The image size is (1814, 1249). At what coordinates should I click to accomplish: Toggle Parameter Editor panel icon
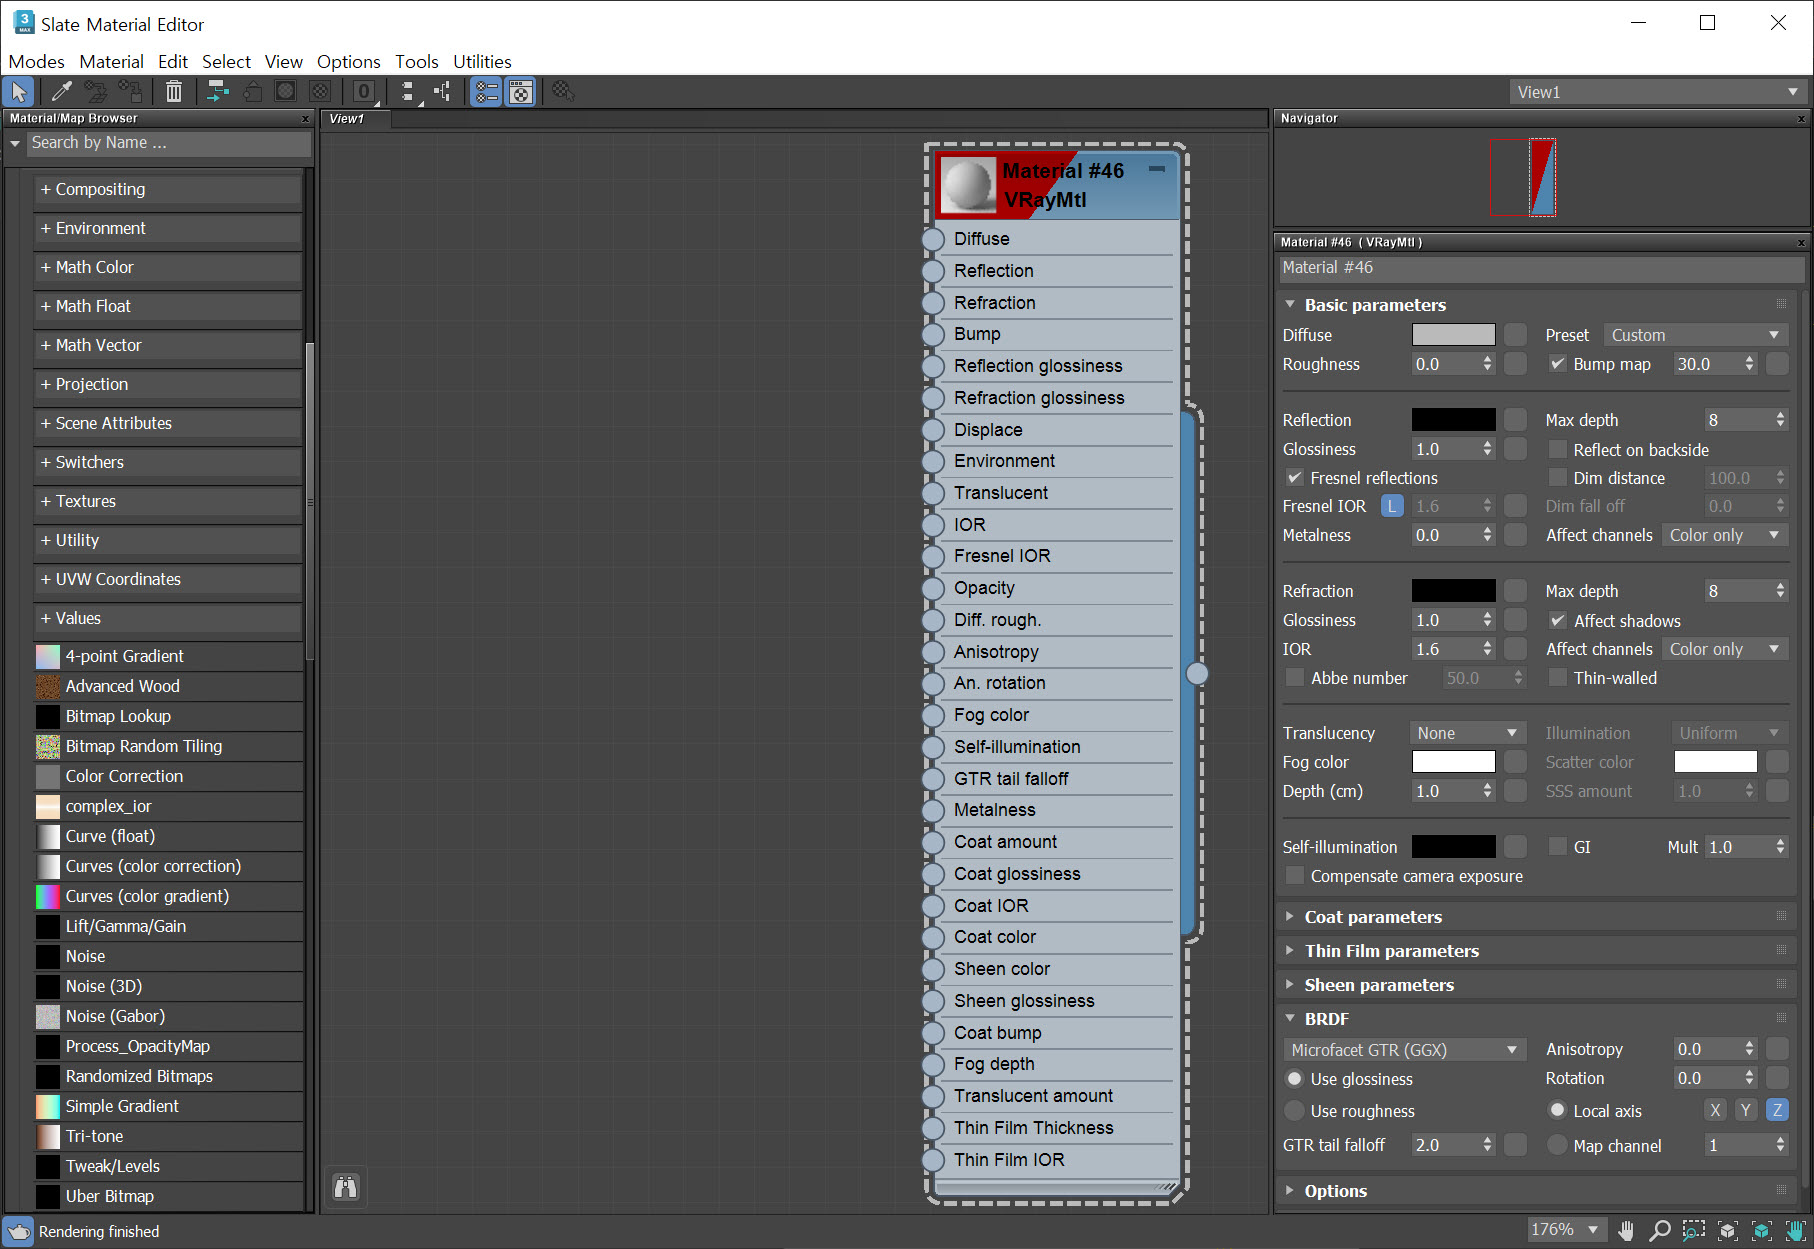520,92
